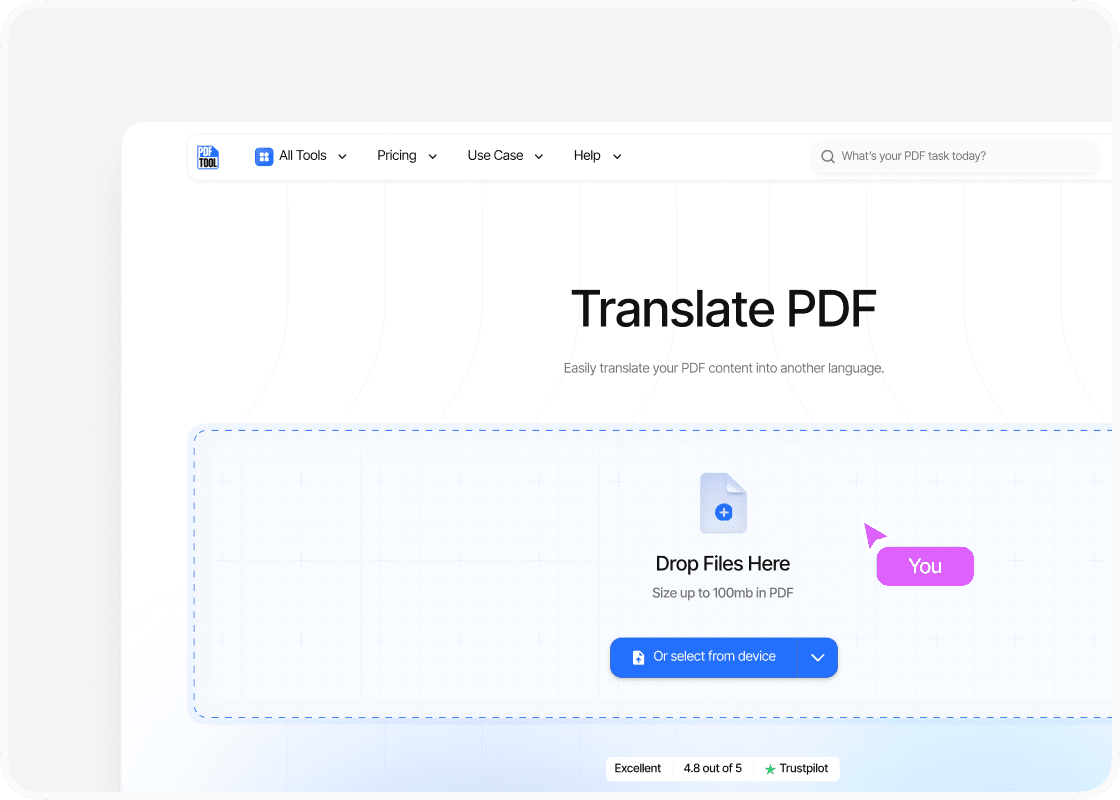Click the All Tools grid icon
1120x800 pixels.
[264, 156]
